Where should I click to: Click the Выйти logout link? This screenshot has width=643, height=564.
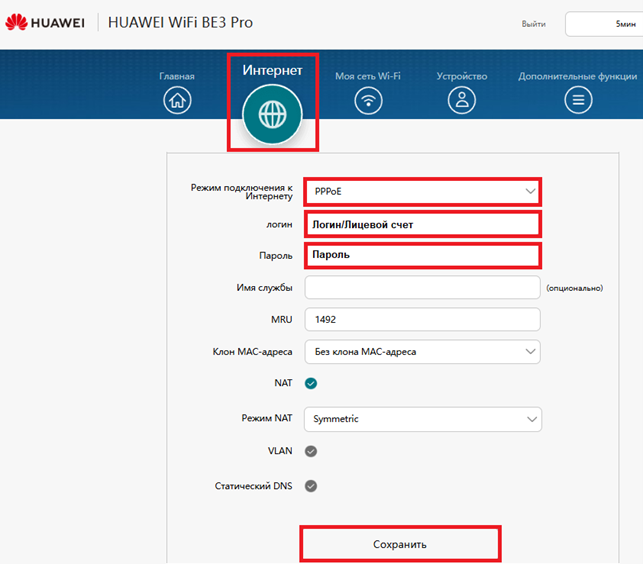tap(533, 24)
